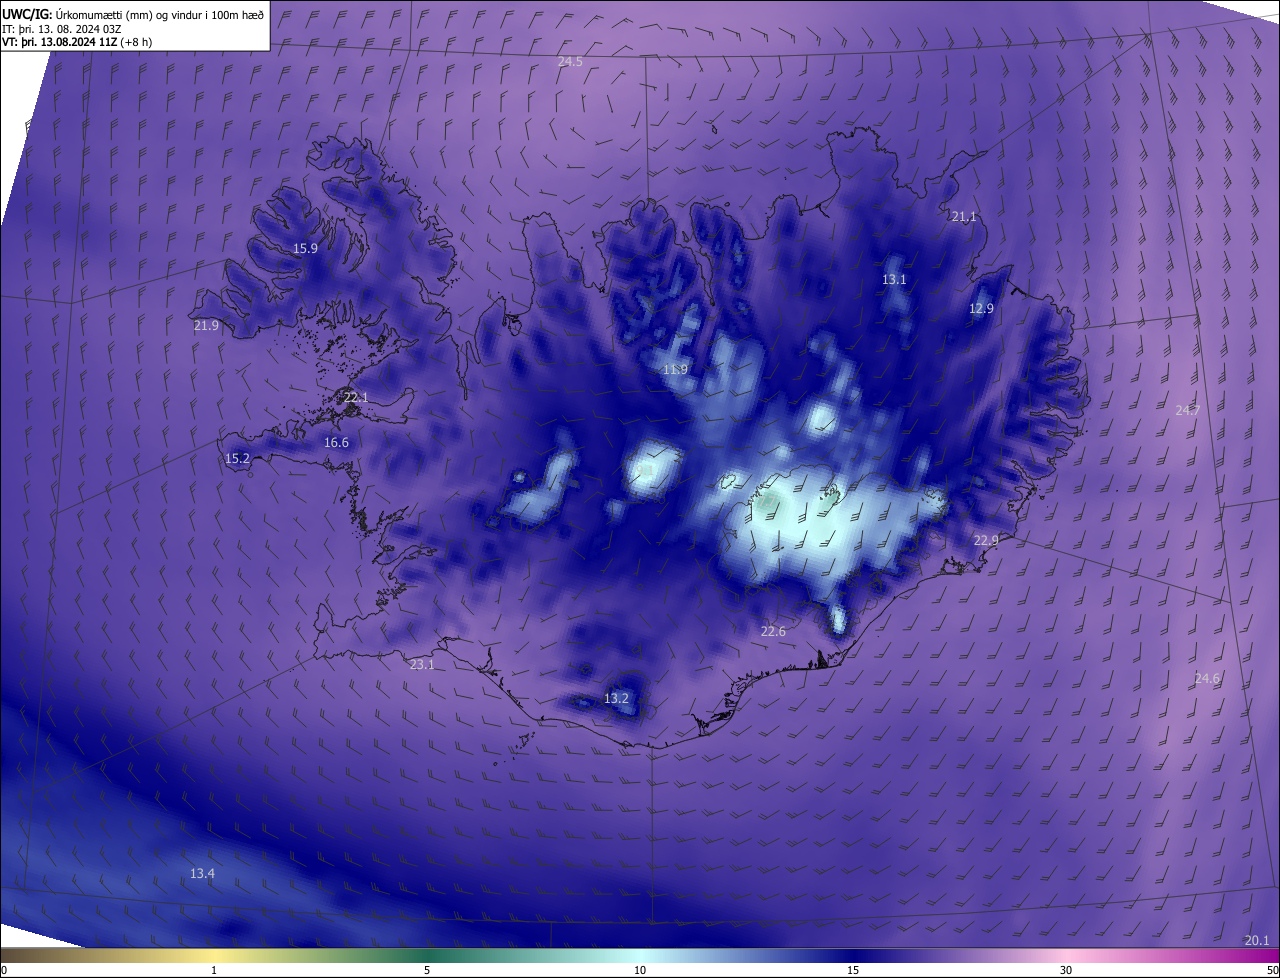
Task: Click the 12.9 value label
Action: click(x=981, y=308)
